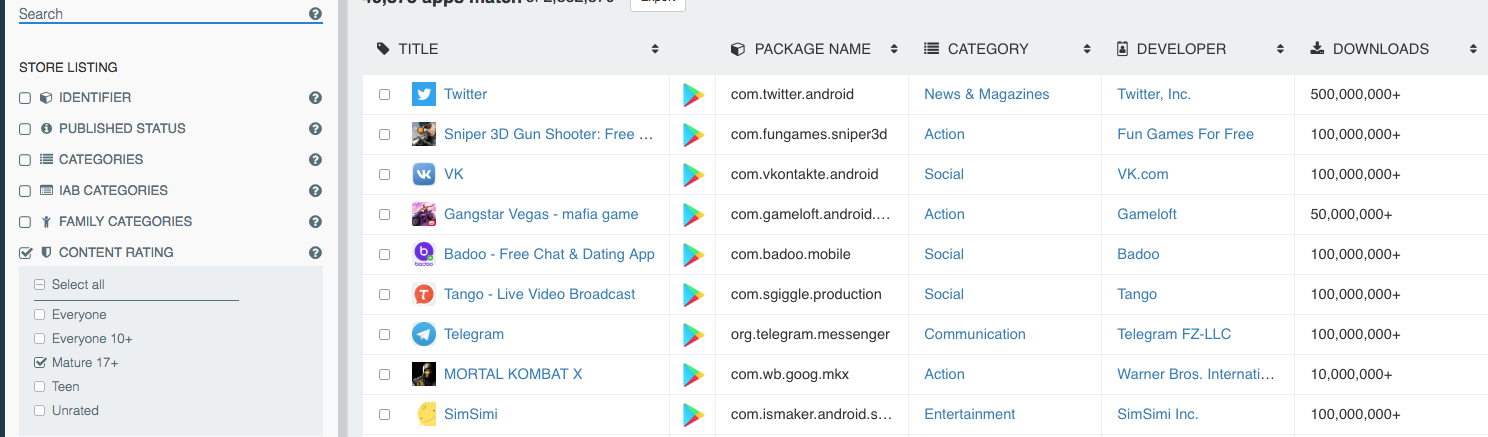Image resolution: width=1488 pixels, height=437 pixels.
Task: Open Google Play icon for Telegram row
Action: (693, 334)
